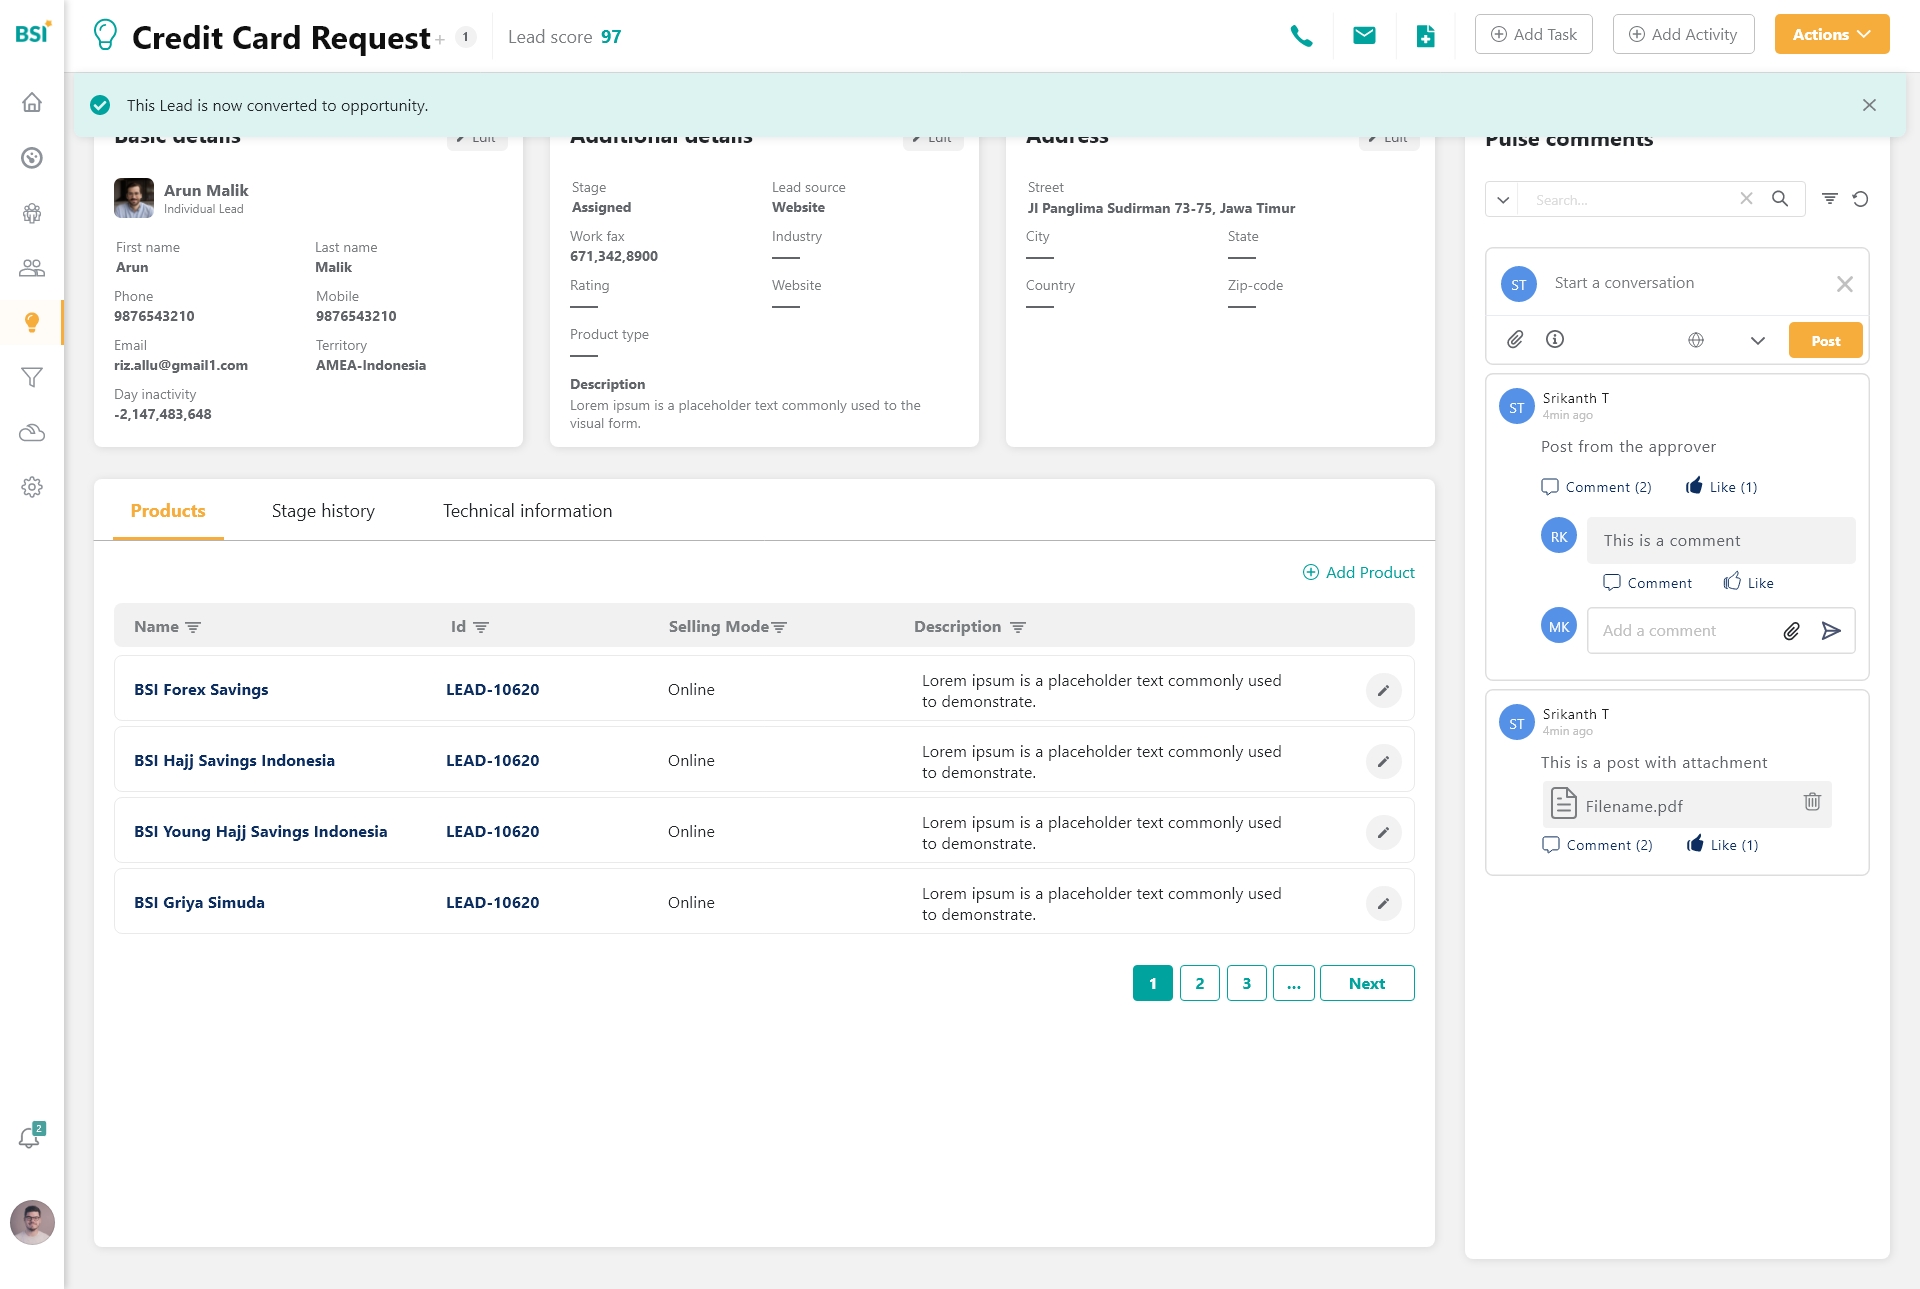Like the post with attachment
Viewport: 1920px width, 1289px height.
[x=1723, y=845]
